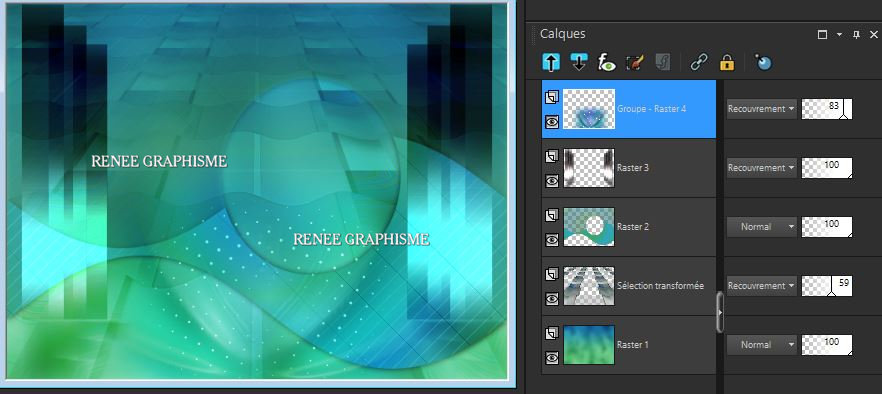882x394 pixels.
Task: Hide the Groupe - Raster 4 layer
Action: [x=552, y=122]
